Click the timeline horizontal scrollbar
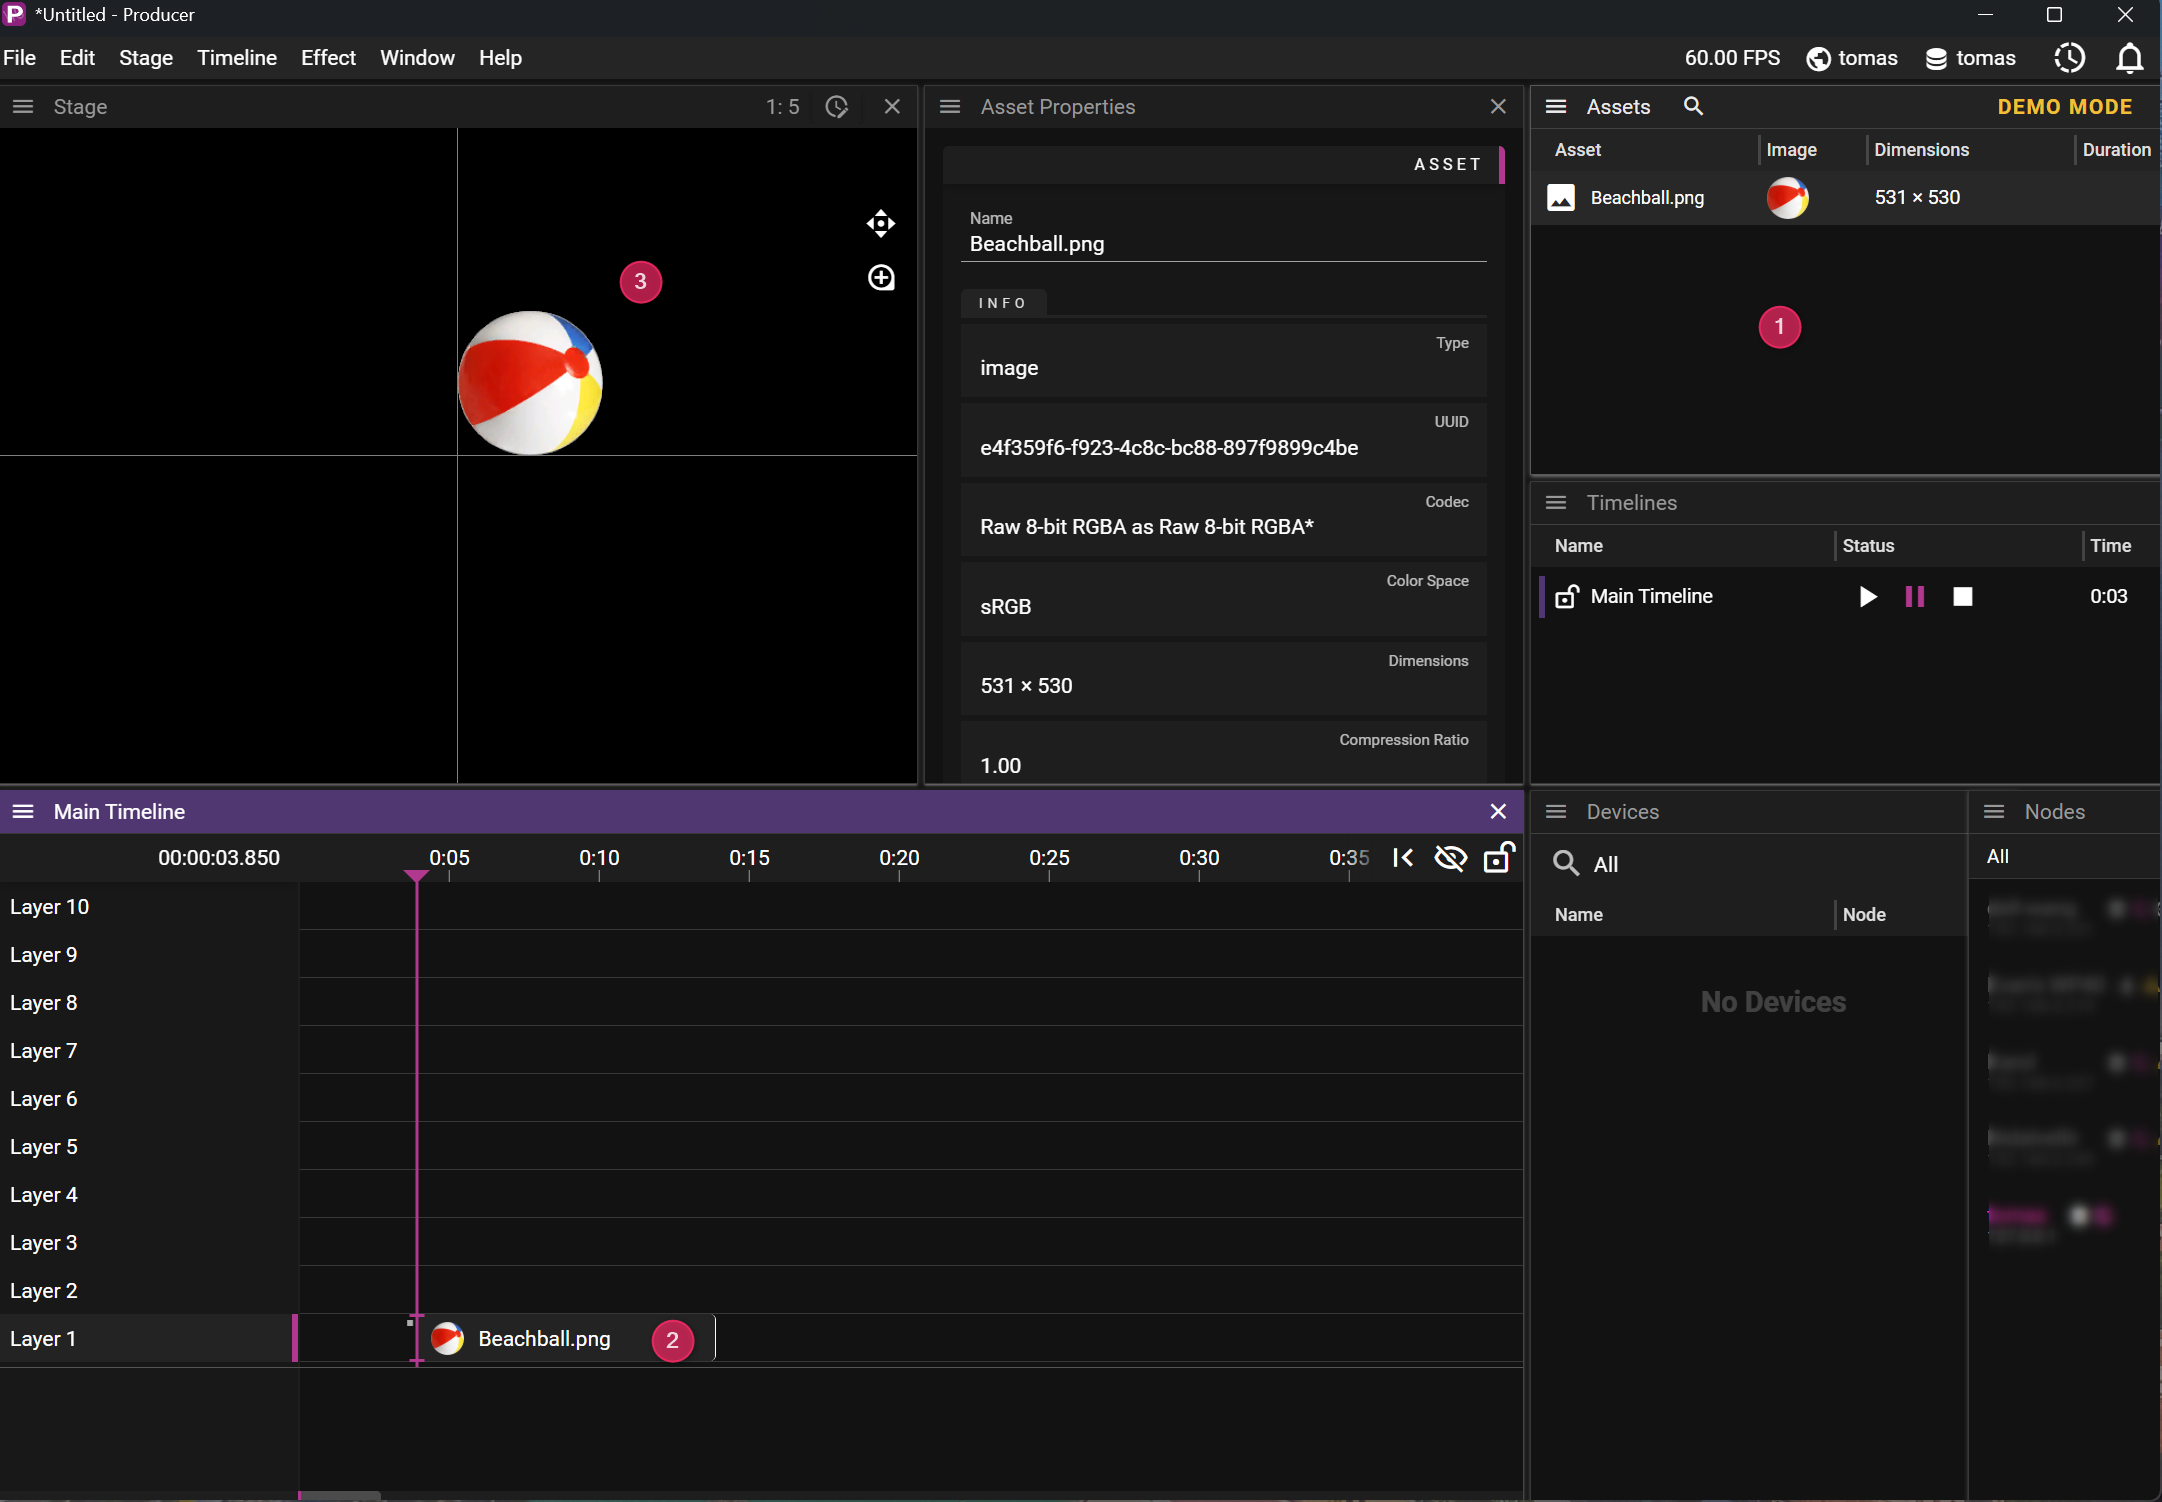This screenshot has height=1502, width=2162. (340, 1496)
